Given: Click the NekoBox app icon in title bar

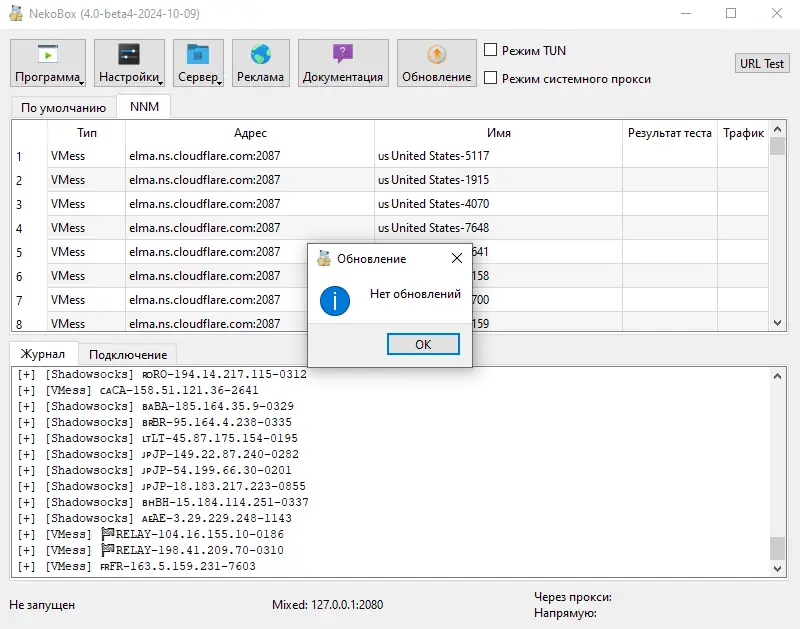Looking at the screenshot, I should [16, 13].
